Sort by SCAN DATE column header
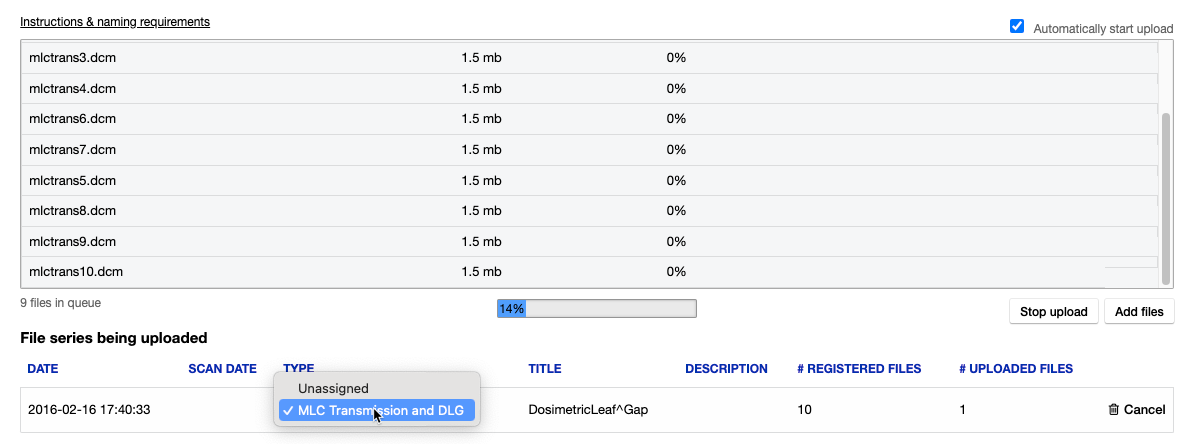Image resolution: width=1186 pixels, height=444 pixels. pyautogui.click(x=222, y=369)
